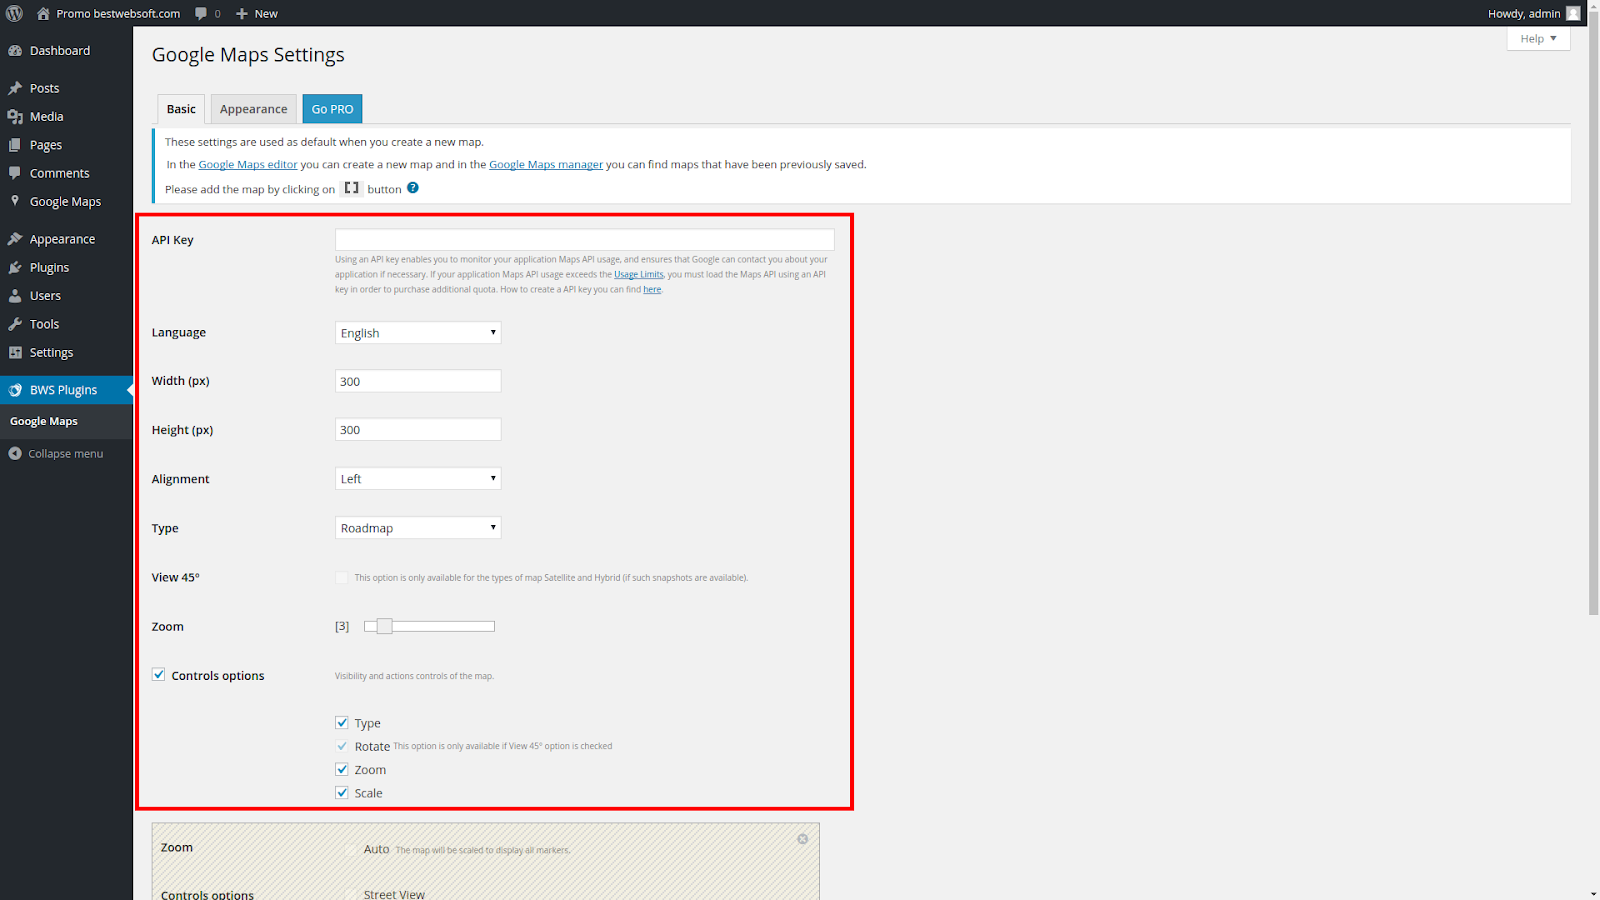
Task: Open the Google Maps editor link
Action: (x=248, y=164)
